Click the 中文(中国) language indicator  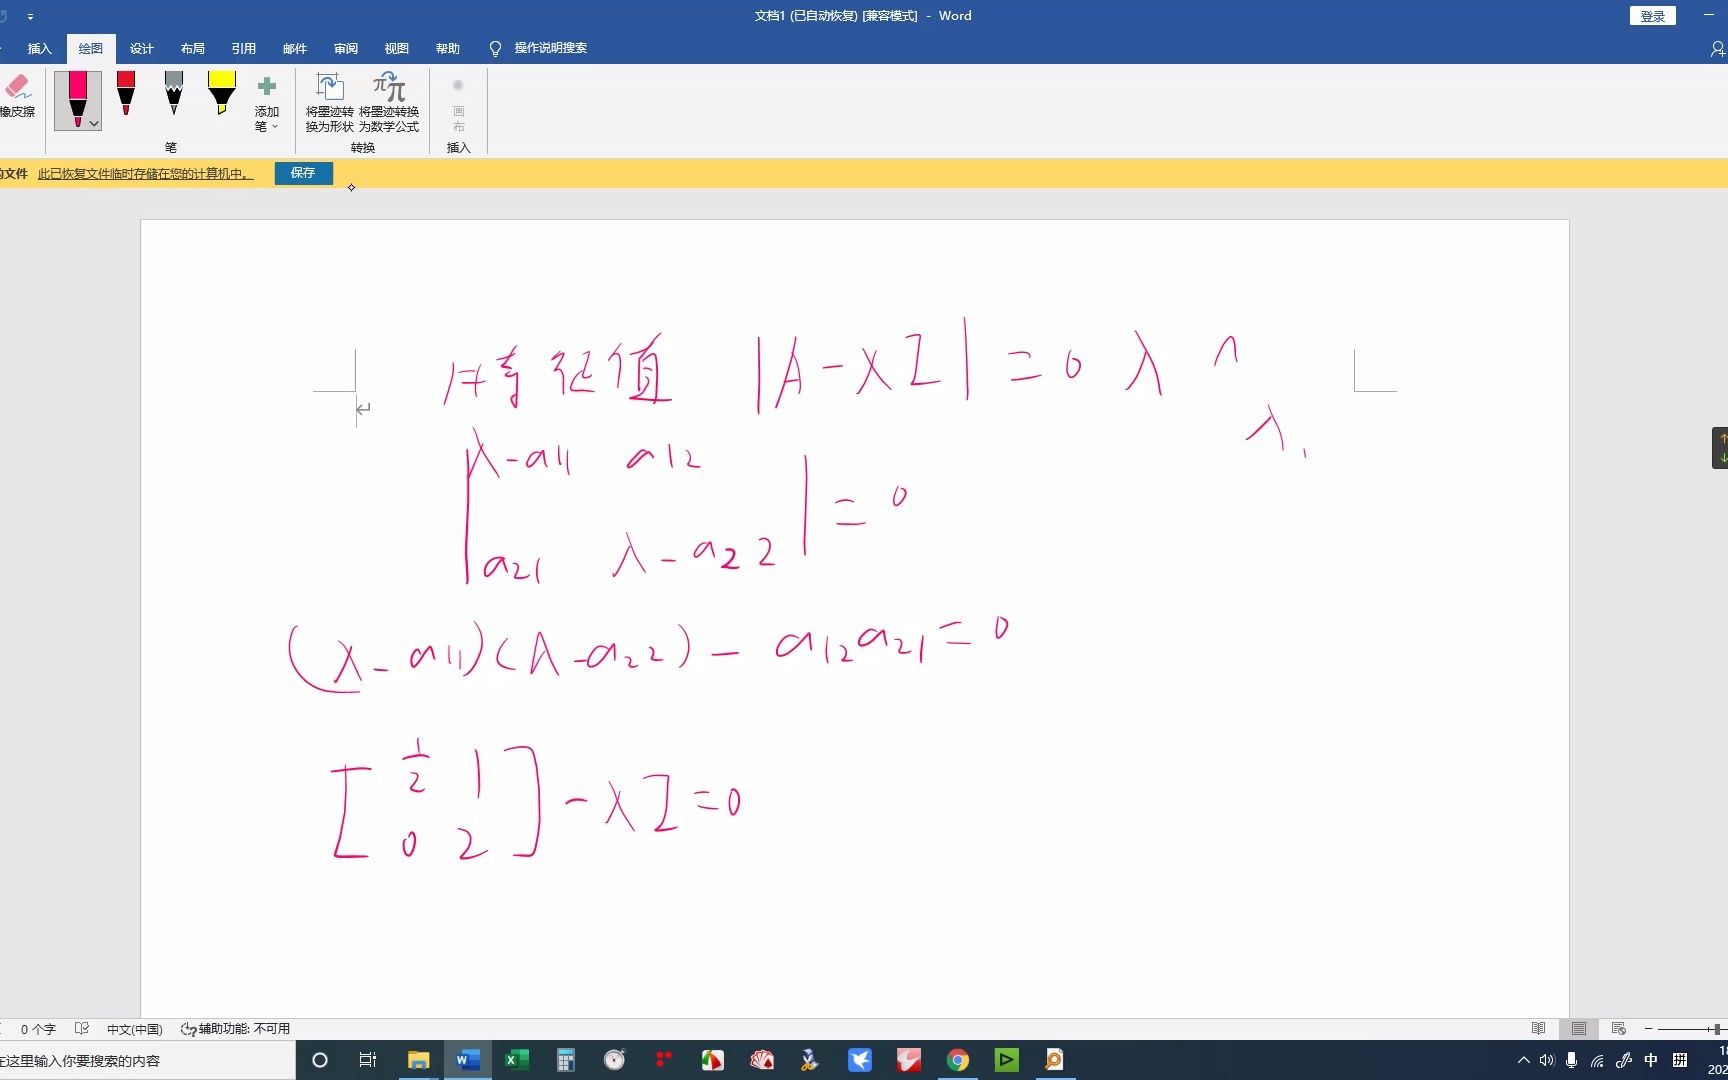click(x=135, y=1029)
